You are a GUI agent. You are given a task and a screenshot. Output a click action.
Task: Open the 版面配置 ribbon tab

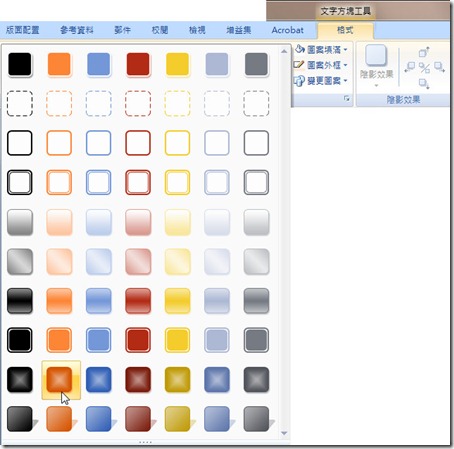pos(23,30)
